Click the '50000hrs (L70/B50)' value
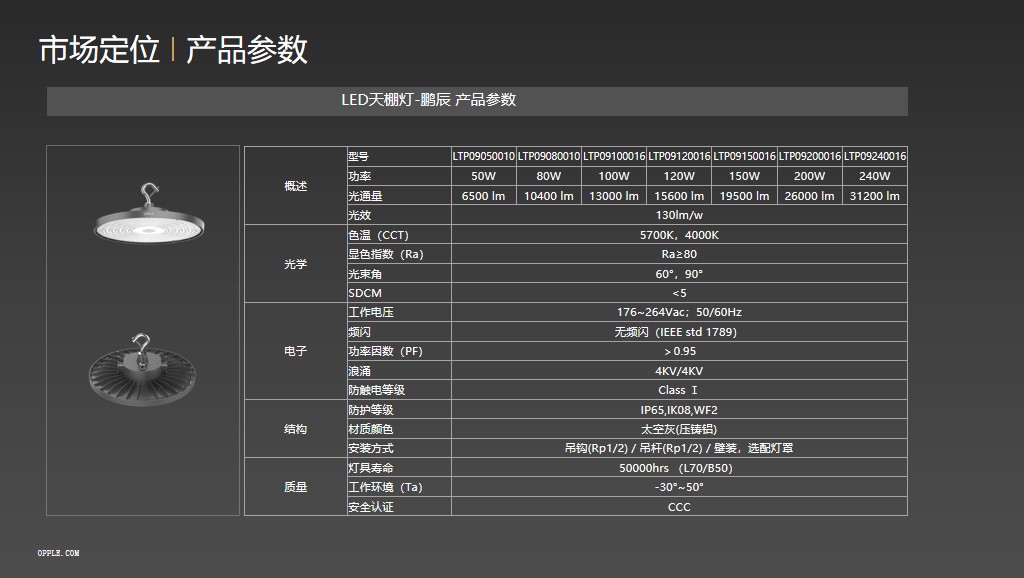Image resolution: width=1024 pixels, height=578 pixels. click(676, 468)
